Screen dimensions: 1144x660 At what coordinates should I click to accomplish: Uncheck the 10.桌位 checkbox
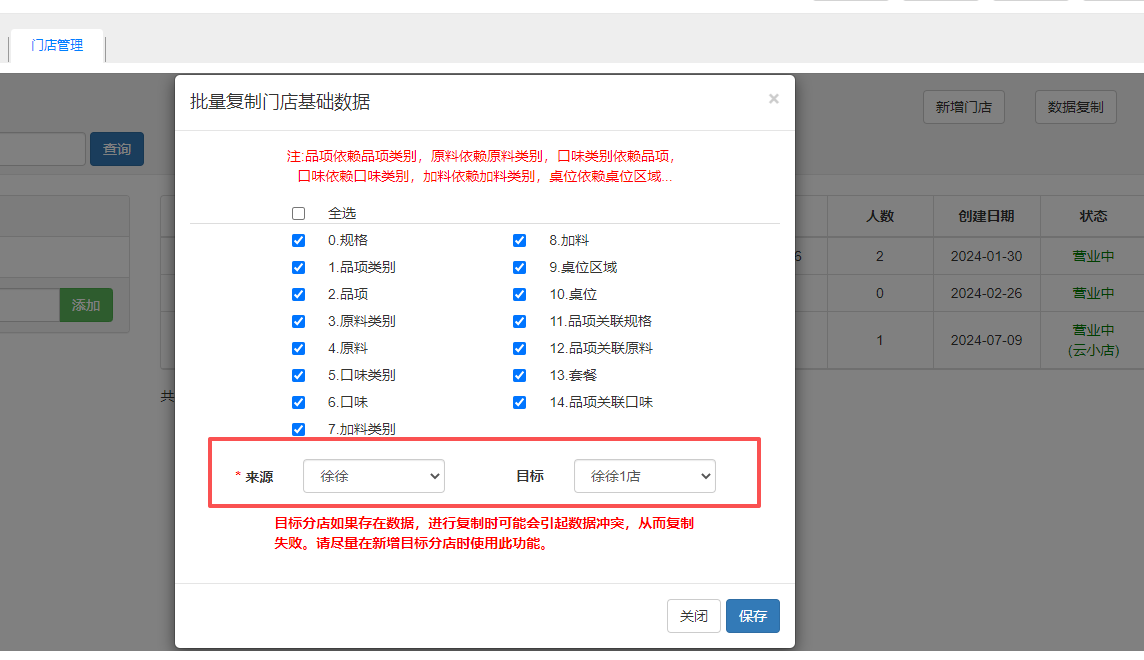pos(519,294)
